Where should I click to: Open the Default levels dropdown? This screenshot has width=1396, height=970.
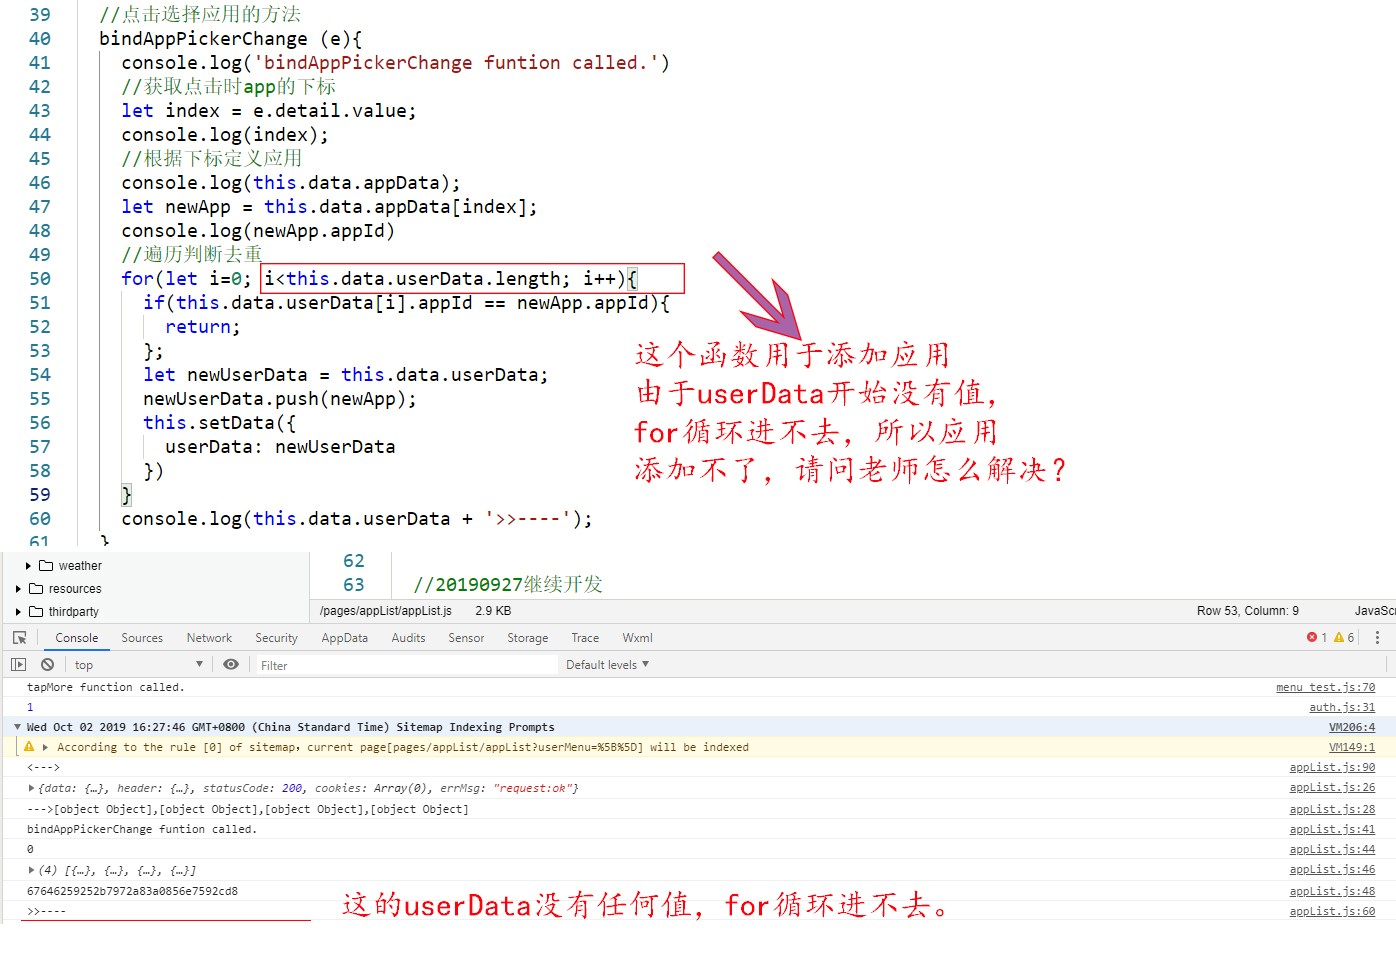tap(607, 664)
